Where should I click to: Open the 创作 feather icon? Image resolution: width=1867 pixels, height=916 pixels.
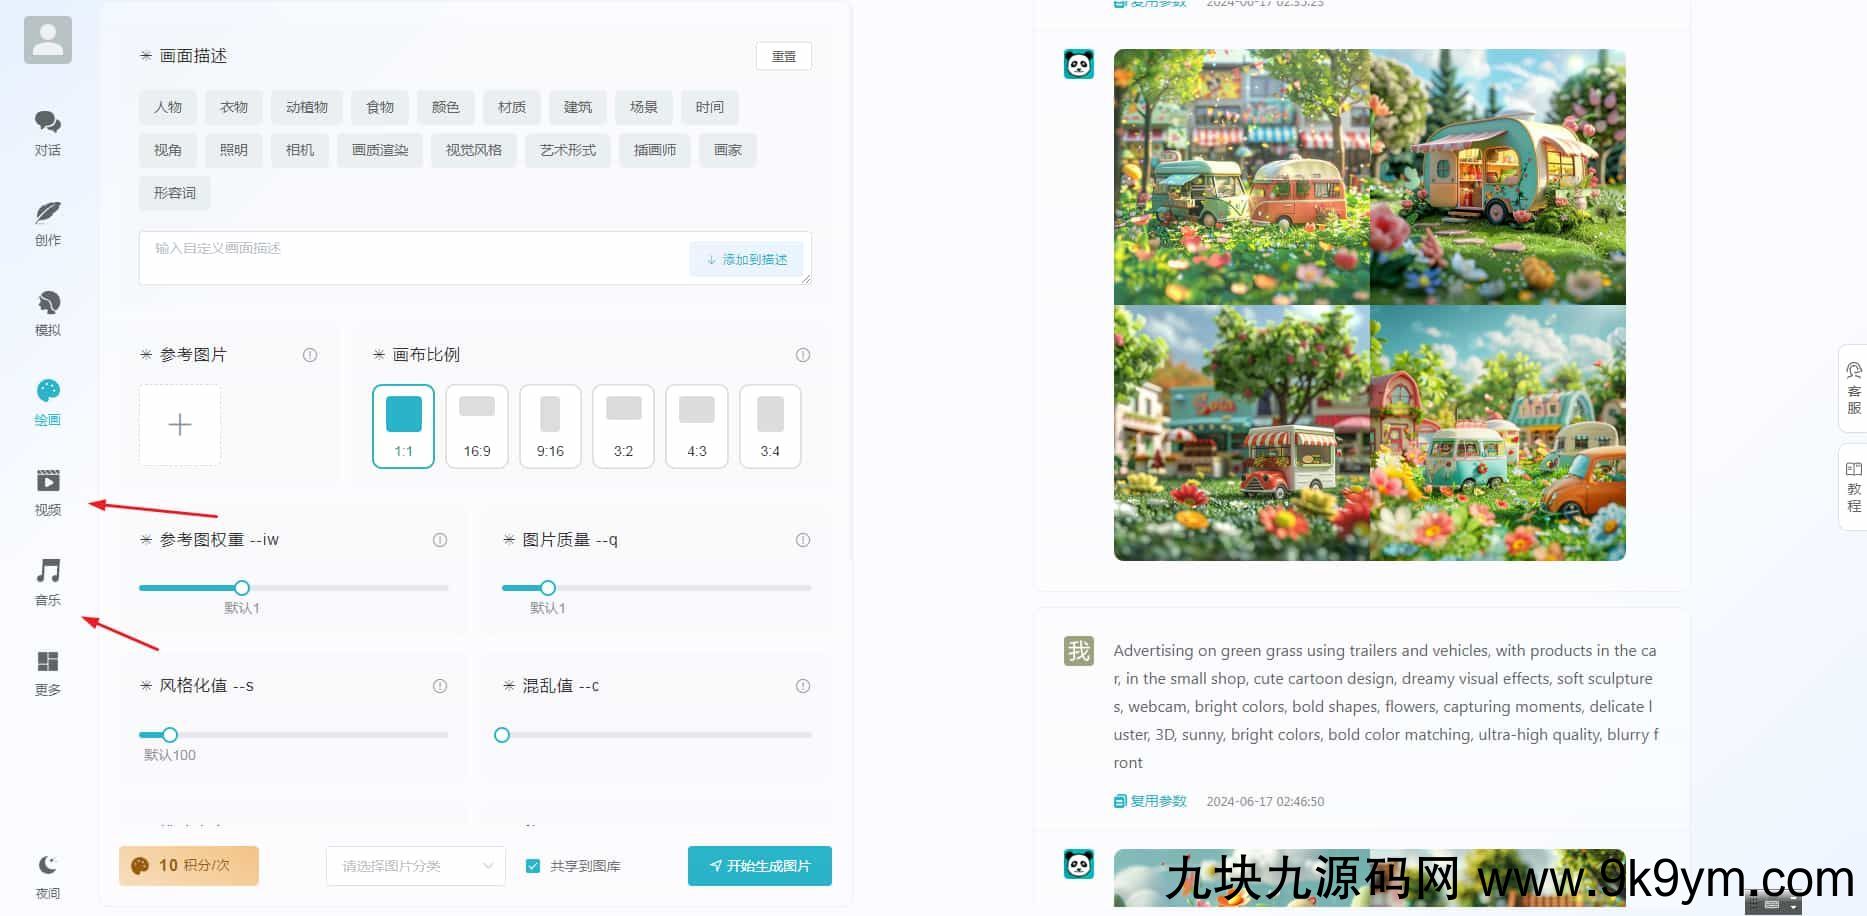[x=48, y=213]
